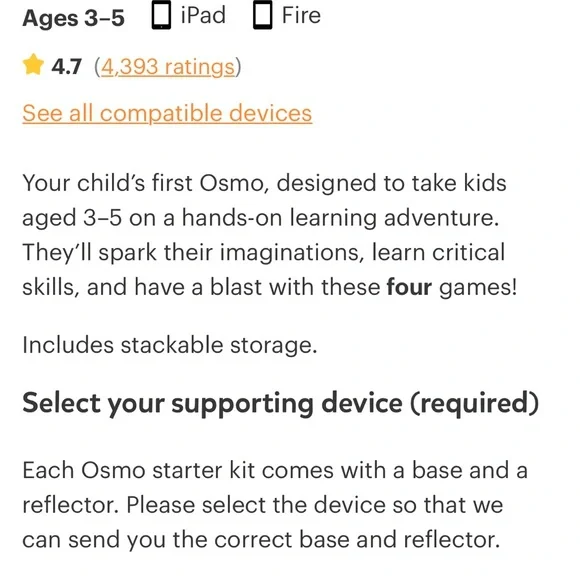
Task: Click the 4.7 rating score
Action: click(66, 67)
